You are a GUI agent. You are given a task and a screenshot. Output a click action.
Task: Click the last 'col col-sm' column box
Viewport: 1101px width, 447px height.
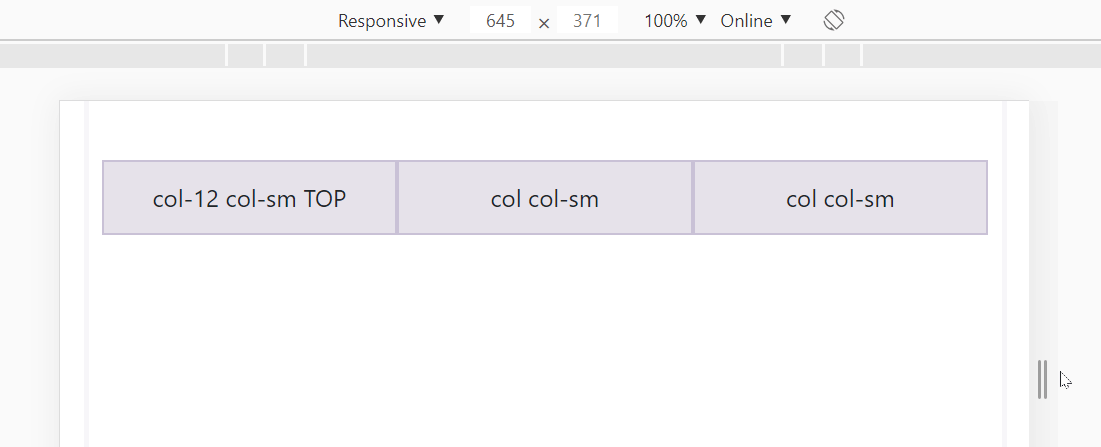click(x=840, y=198)
